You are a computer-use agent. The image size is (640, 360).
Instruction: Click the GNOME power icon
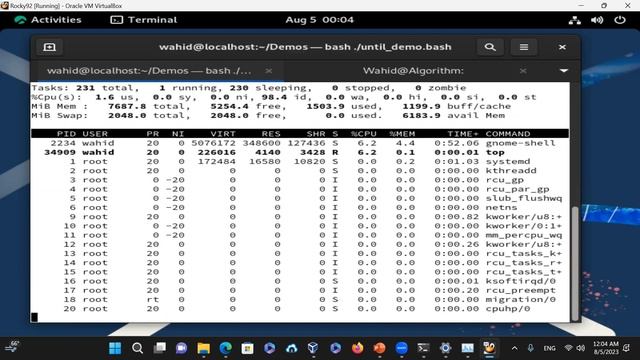[620, 20]
